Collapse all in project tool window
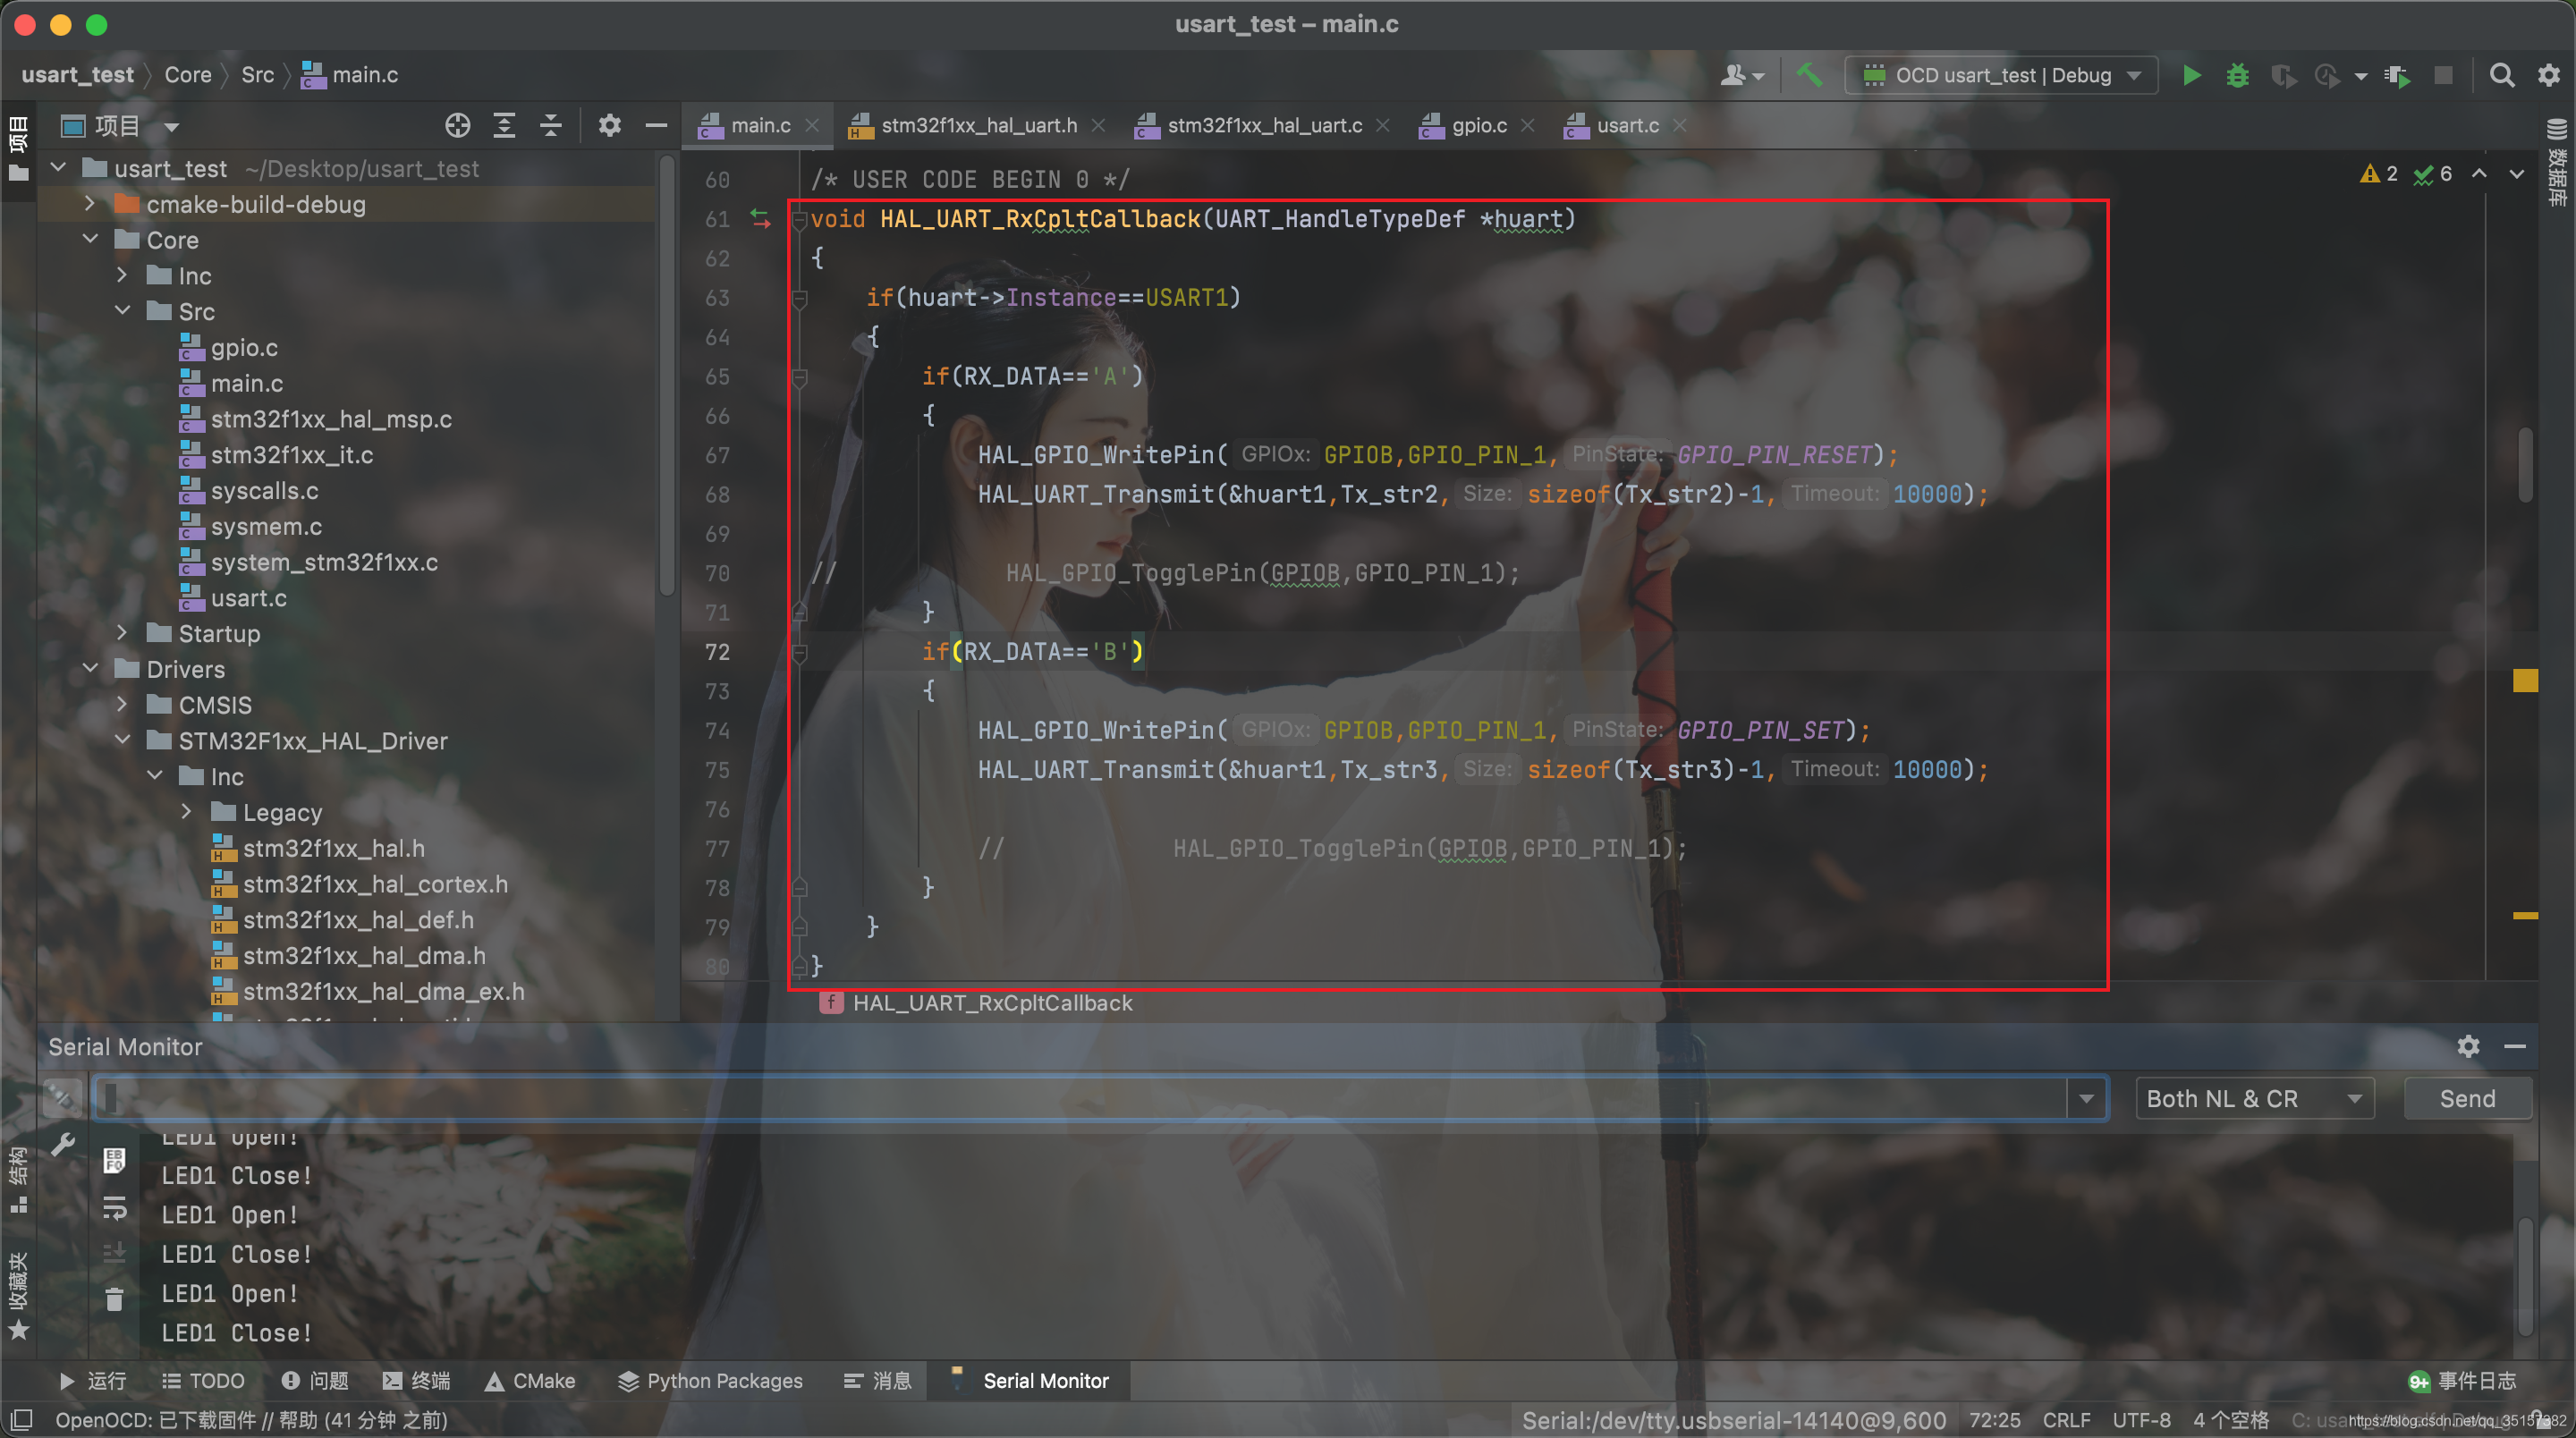Viewport: 2576px width, 1438px height. click(550, 126)
